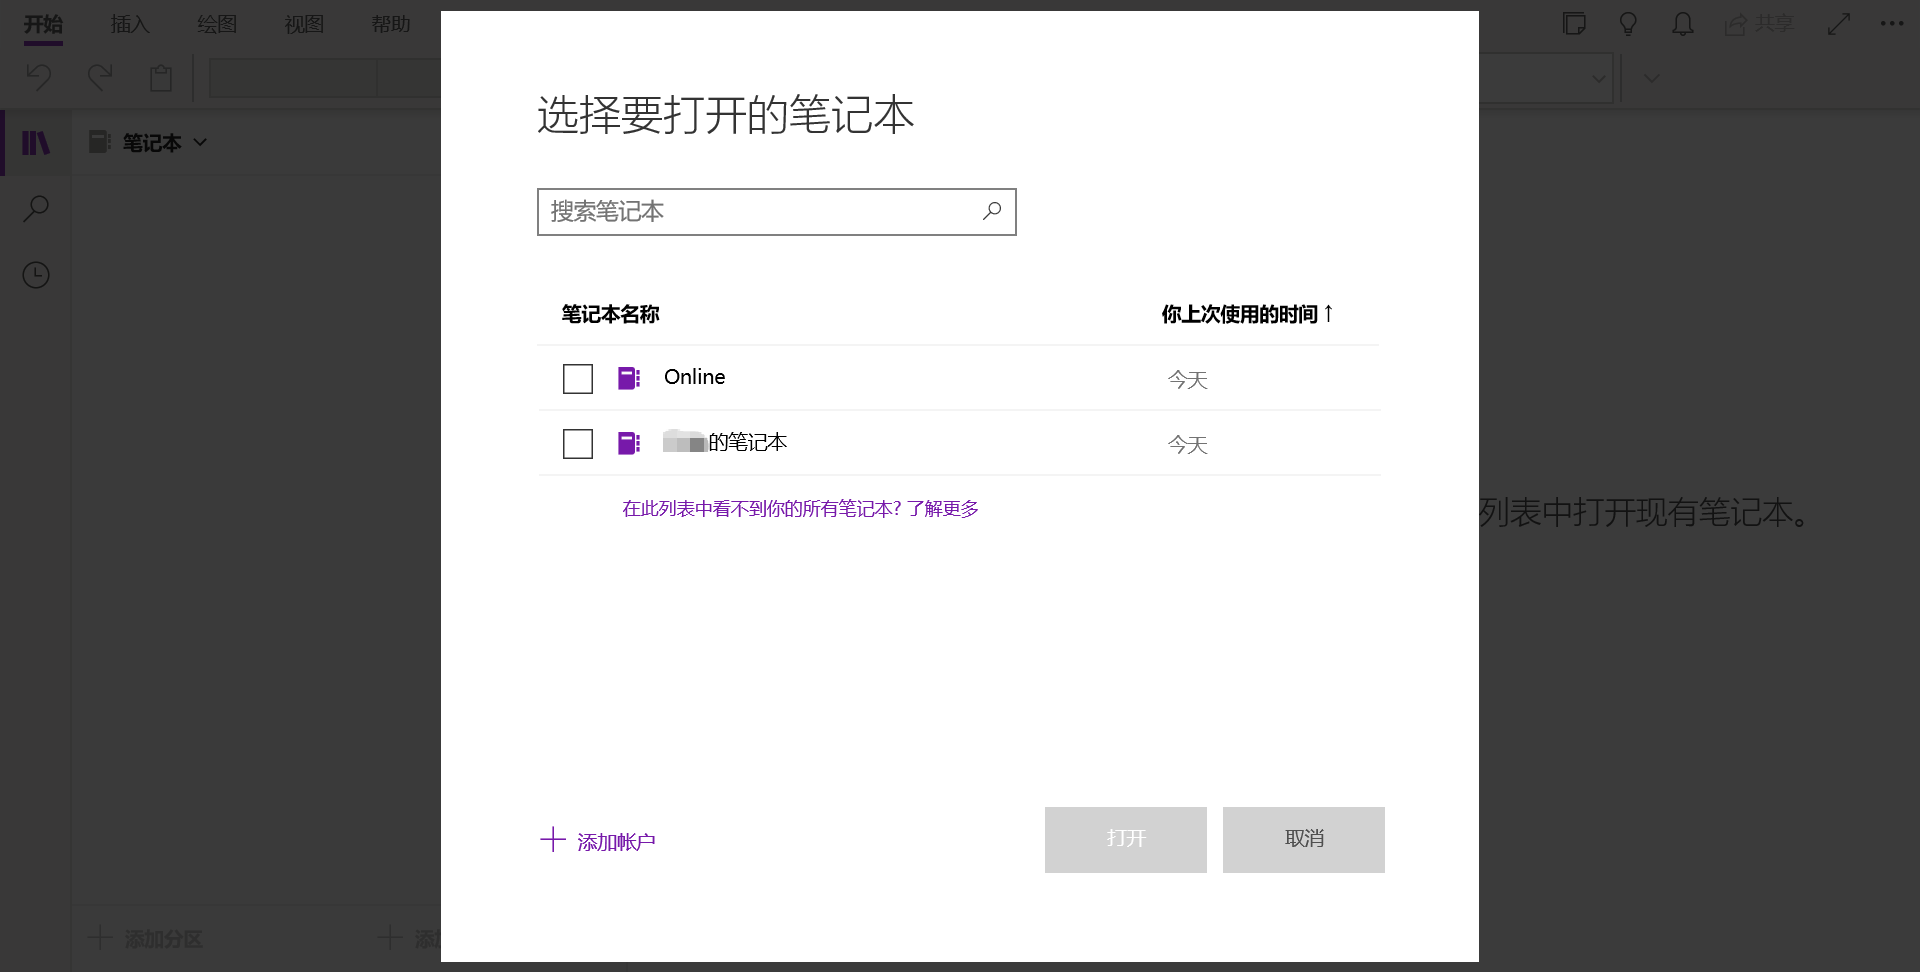Open recent notes clock icon
The height and width of the screenshot is (972, 1920).
click(x=36, y=275)
